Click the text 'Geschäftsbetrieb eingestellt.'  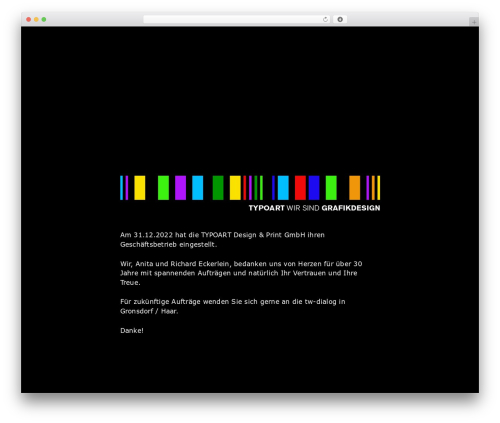(x=168, y=245)
